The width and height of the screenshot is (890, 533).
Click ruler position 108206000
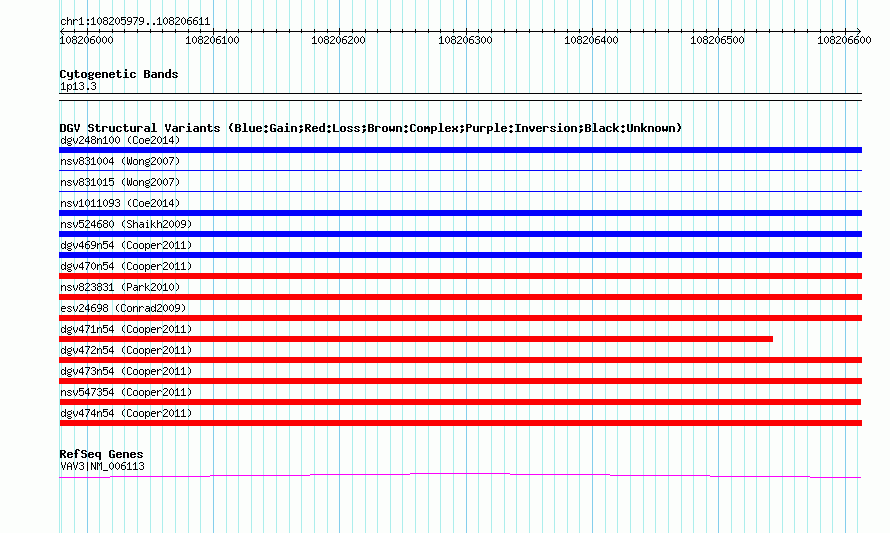click(x=86, y=40)
